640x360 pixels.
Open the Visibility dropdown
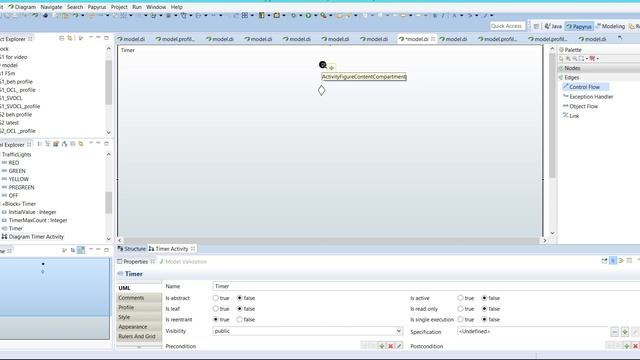(398, 331)
